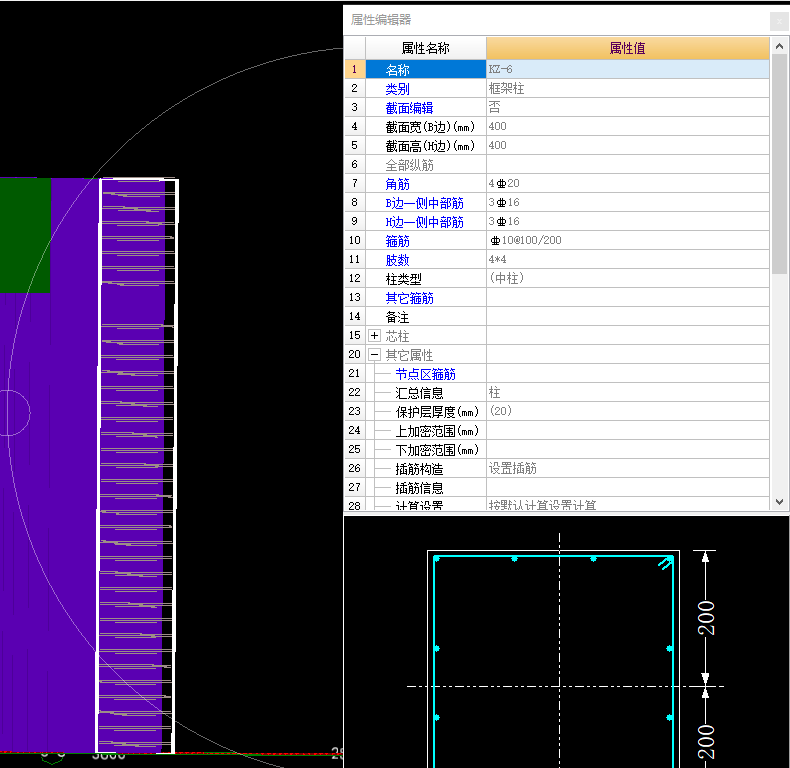
Task: Click the 全部纵筋 value cell
Action: click(x=627, y=164)
